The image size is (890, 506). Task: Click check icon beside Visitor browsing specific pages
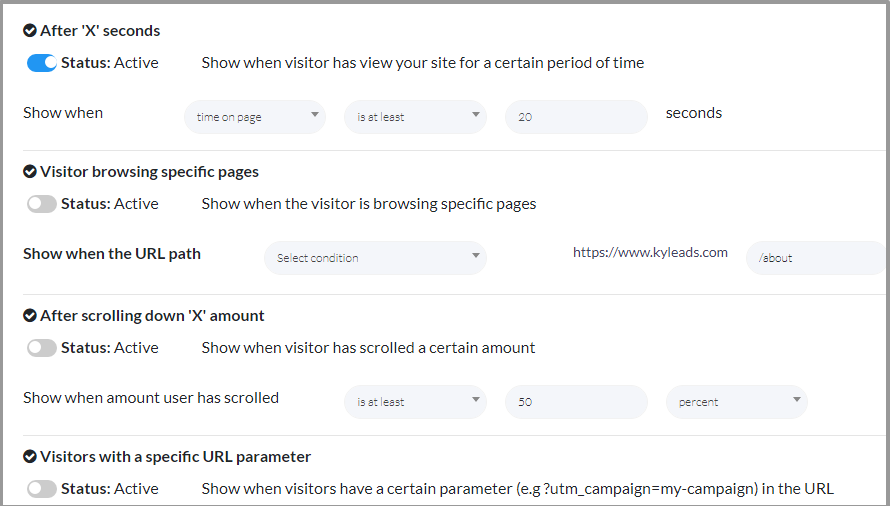click(x=30, y=172)
